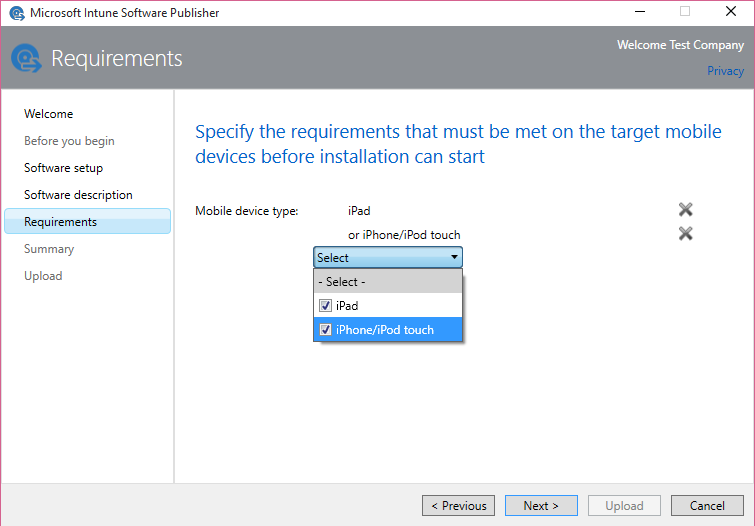Click the title bar app icon
755x526 pixels.
16,13
